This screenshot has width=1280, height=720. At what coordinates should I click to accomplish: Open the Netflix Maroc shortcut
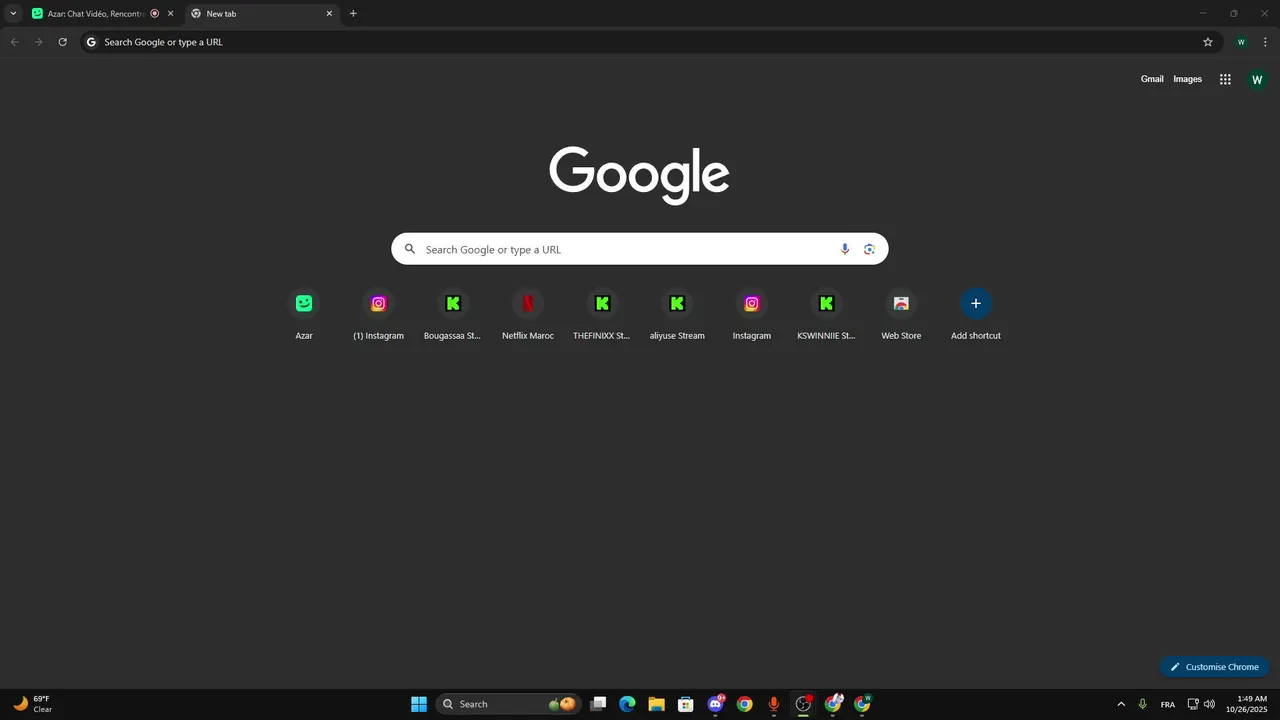click(528, 315)
